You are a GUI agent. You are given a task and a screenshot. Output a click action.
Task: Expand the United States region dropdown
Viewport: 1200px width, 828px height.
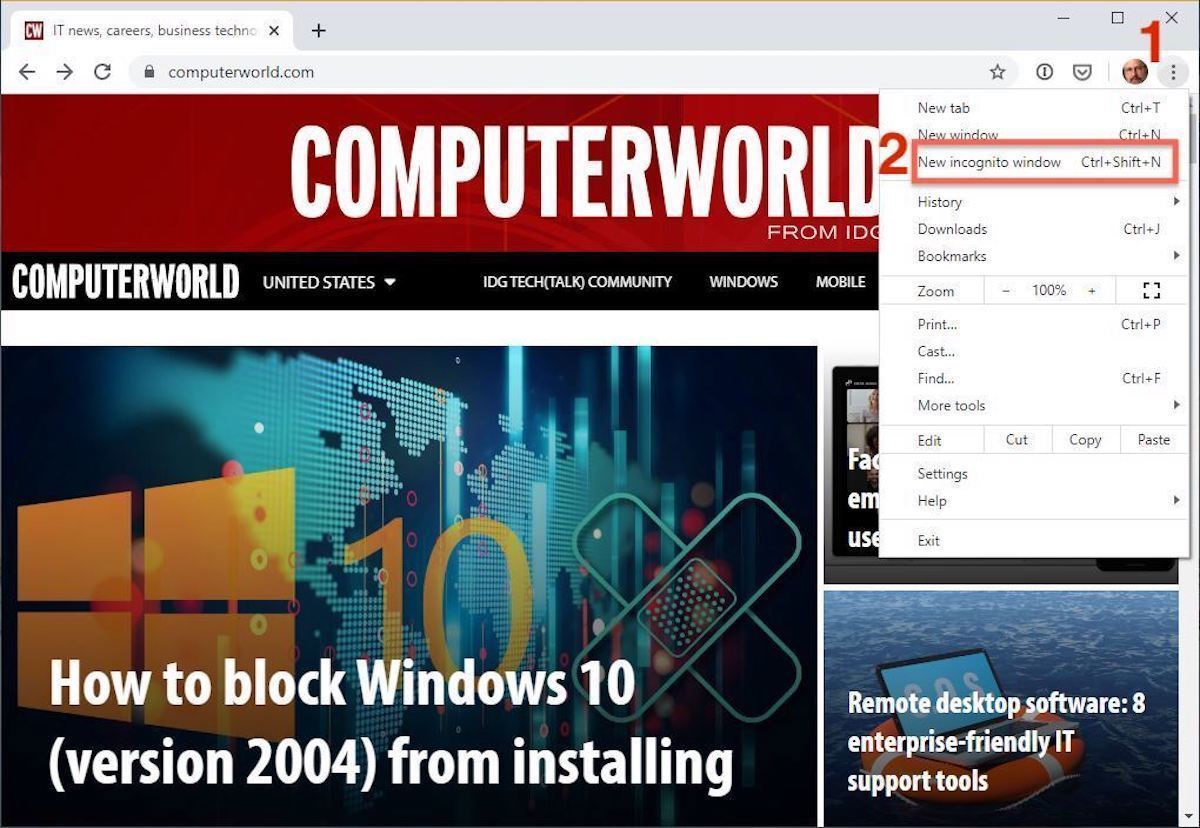(x=329, y=282)
